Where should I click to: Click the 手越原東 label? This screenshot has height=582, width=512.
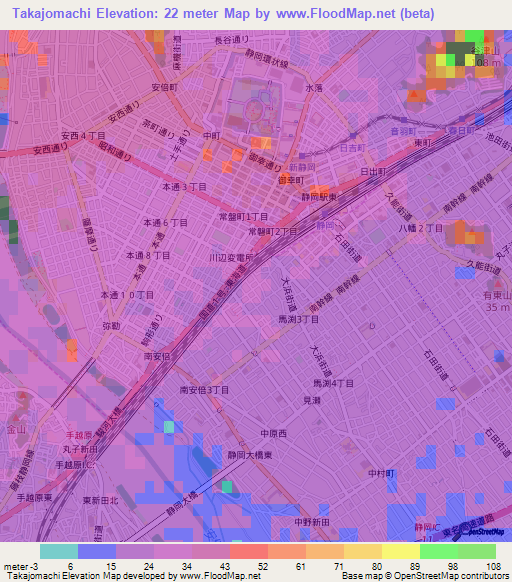point(34,497)
